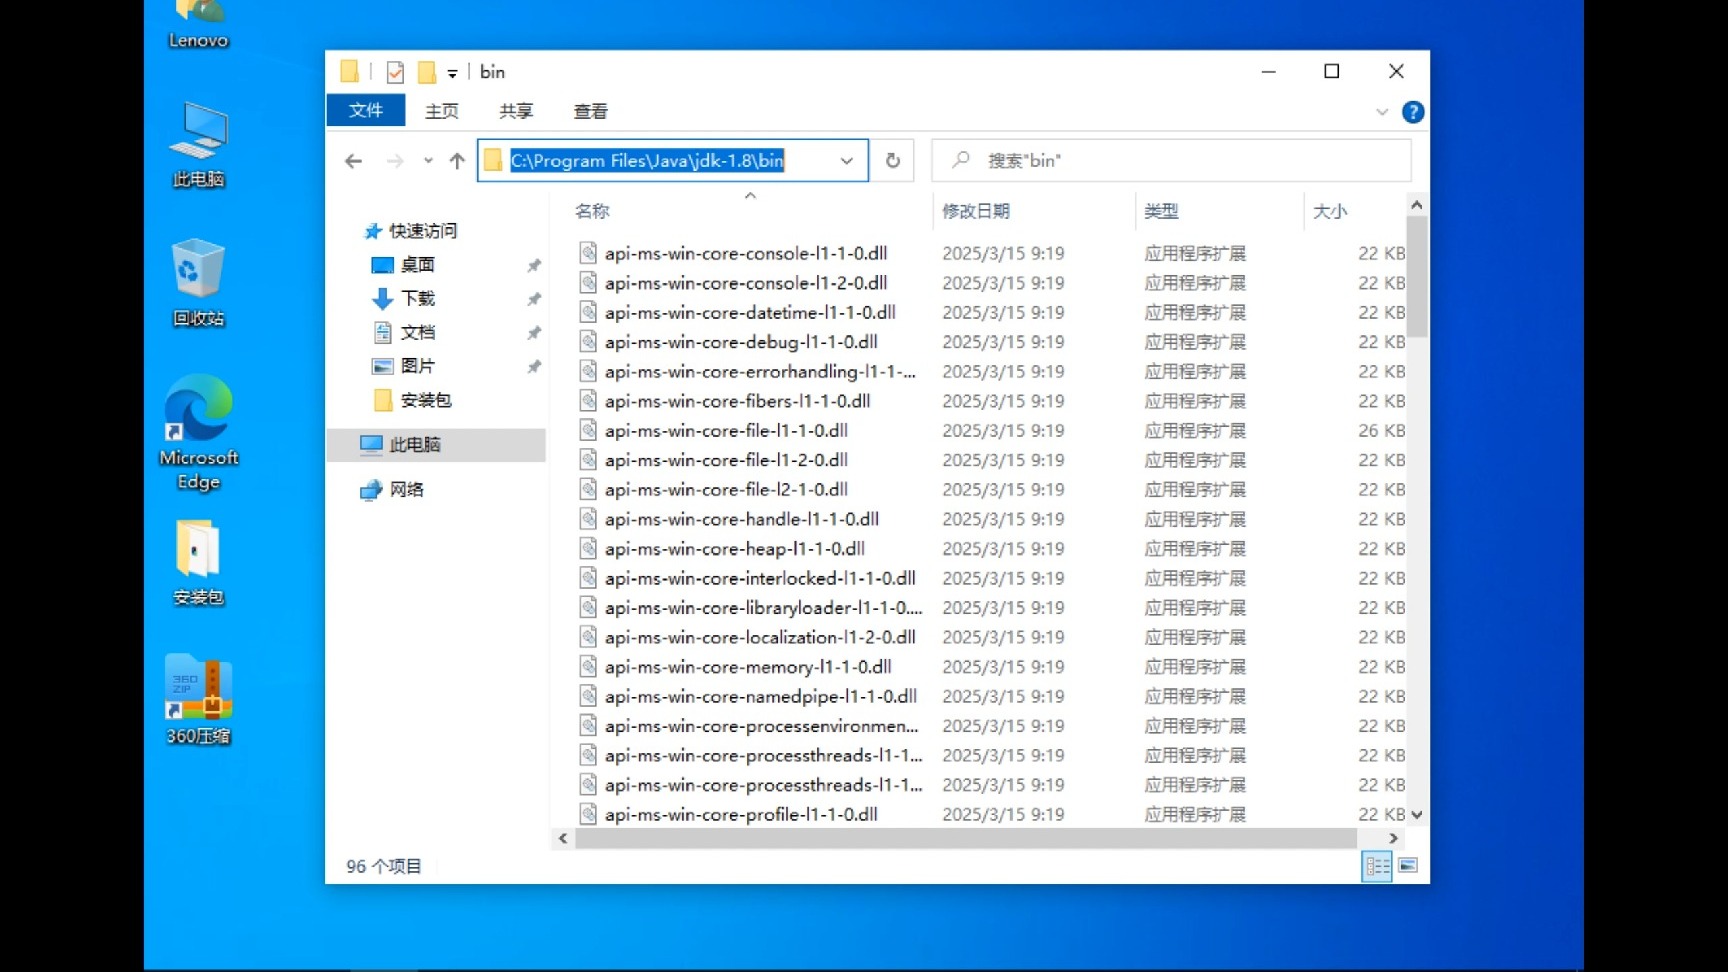Select file api-ms-win-core-file-l2-1-0.dll
The width and height of the screenshot is (1728, 972).
[726, 489]
